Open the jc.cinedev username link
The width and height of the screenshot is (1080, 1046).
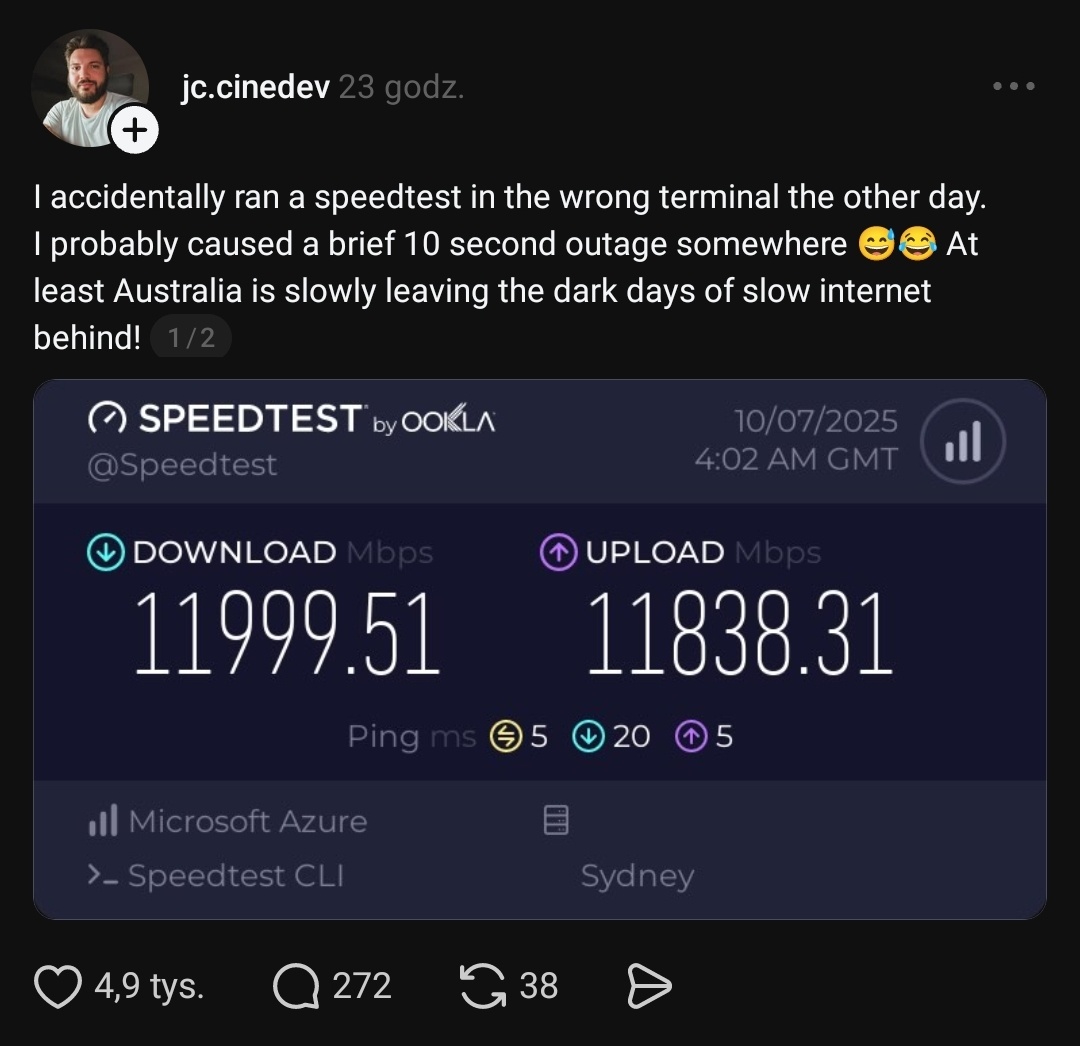255,88
